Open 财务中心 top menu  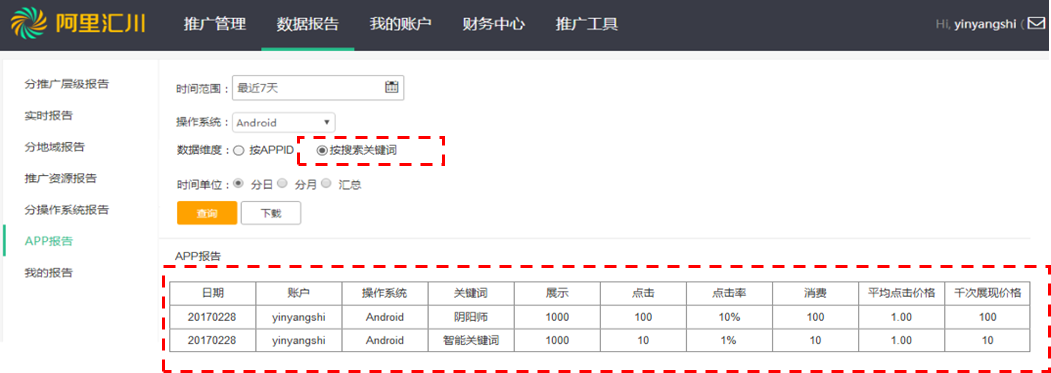coord(493,24)
